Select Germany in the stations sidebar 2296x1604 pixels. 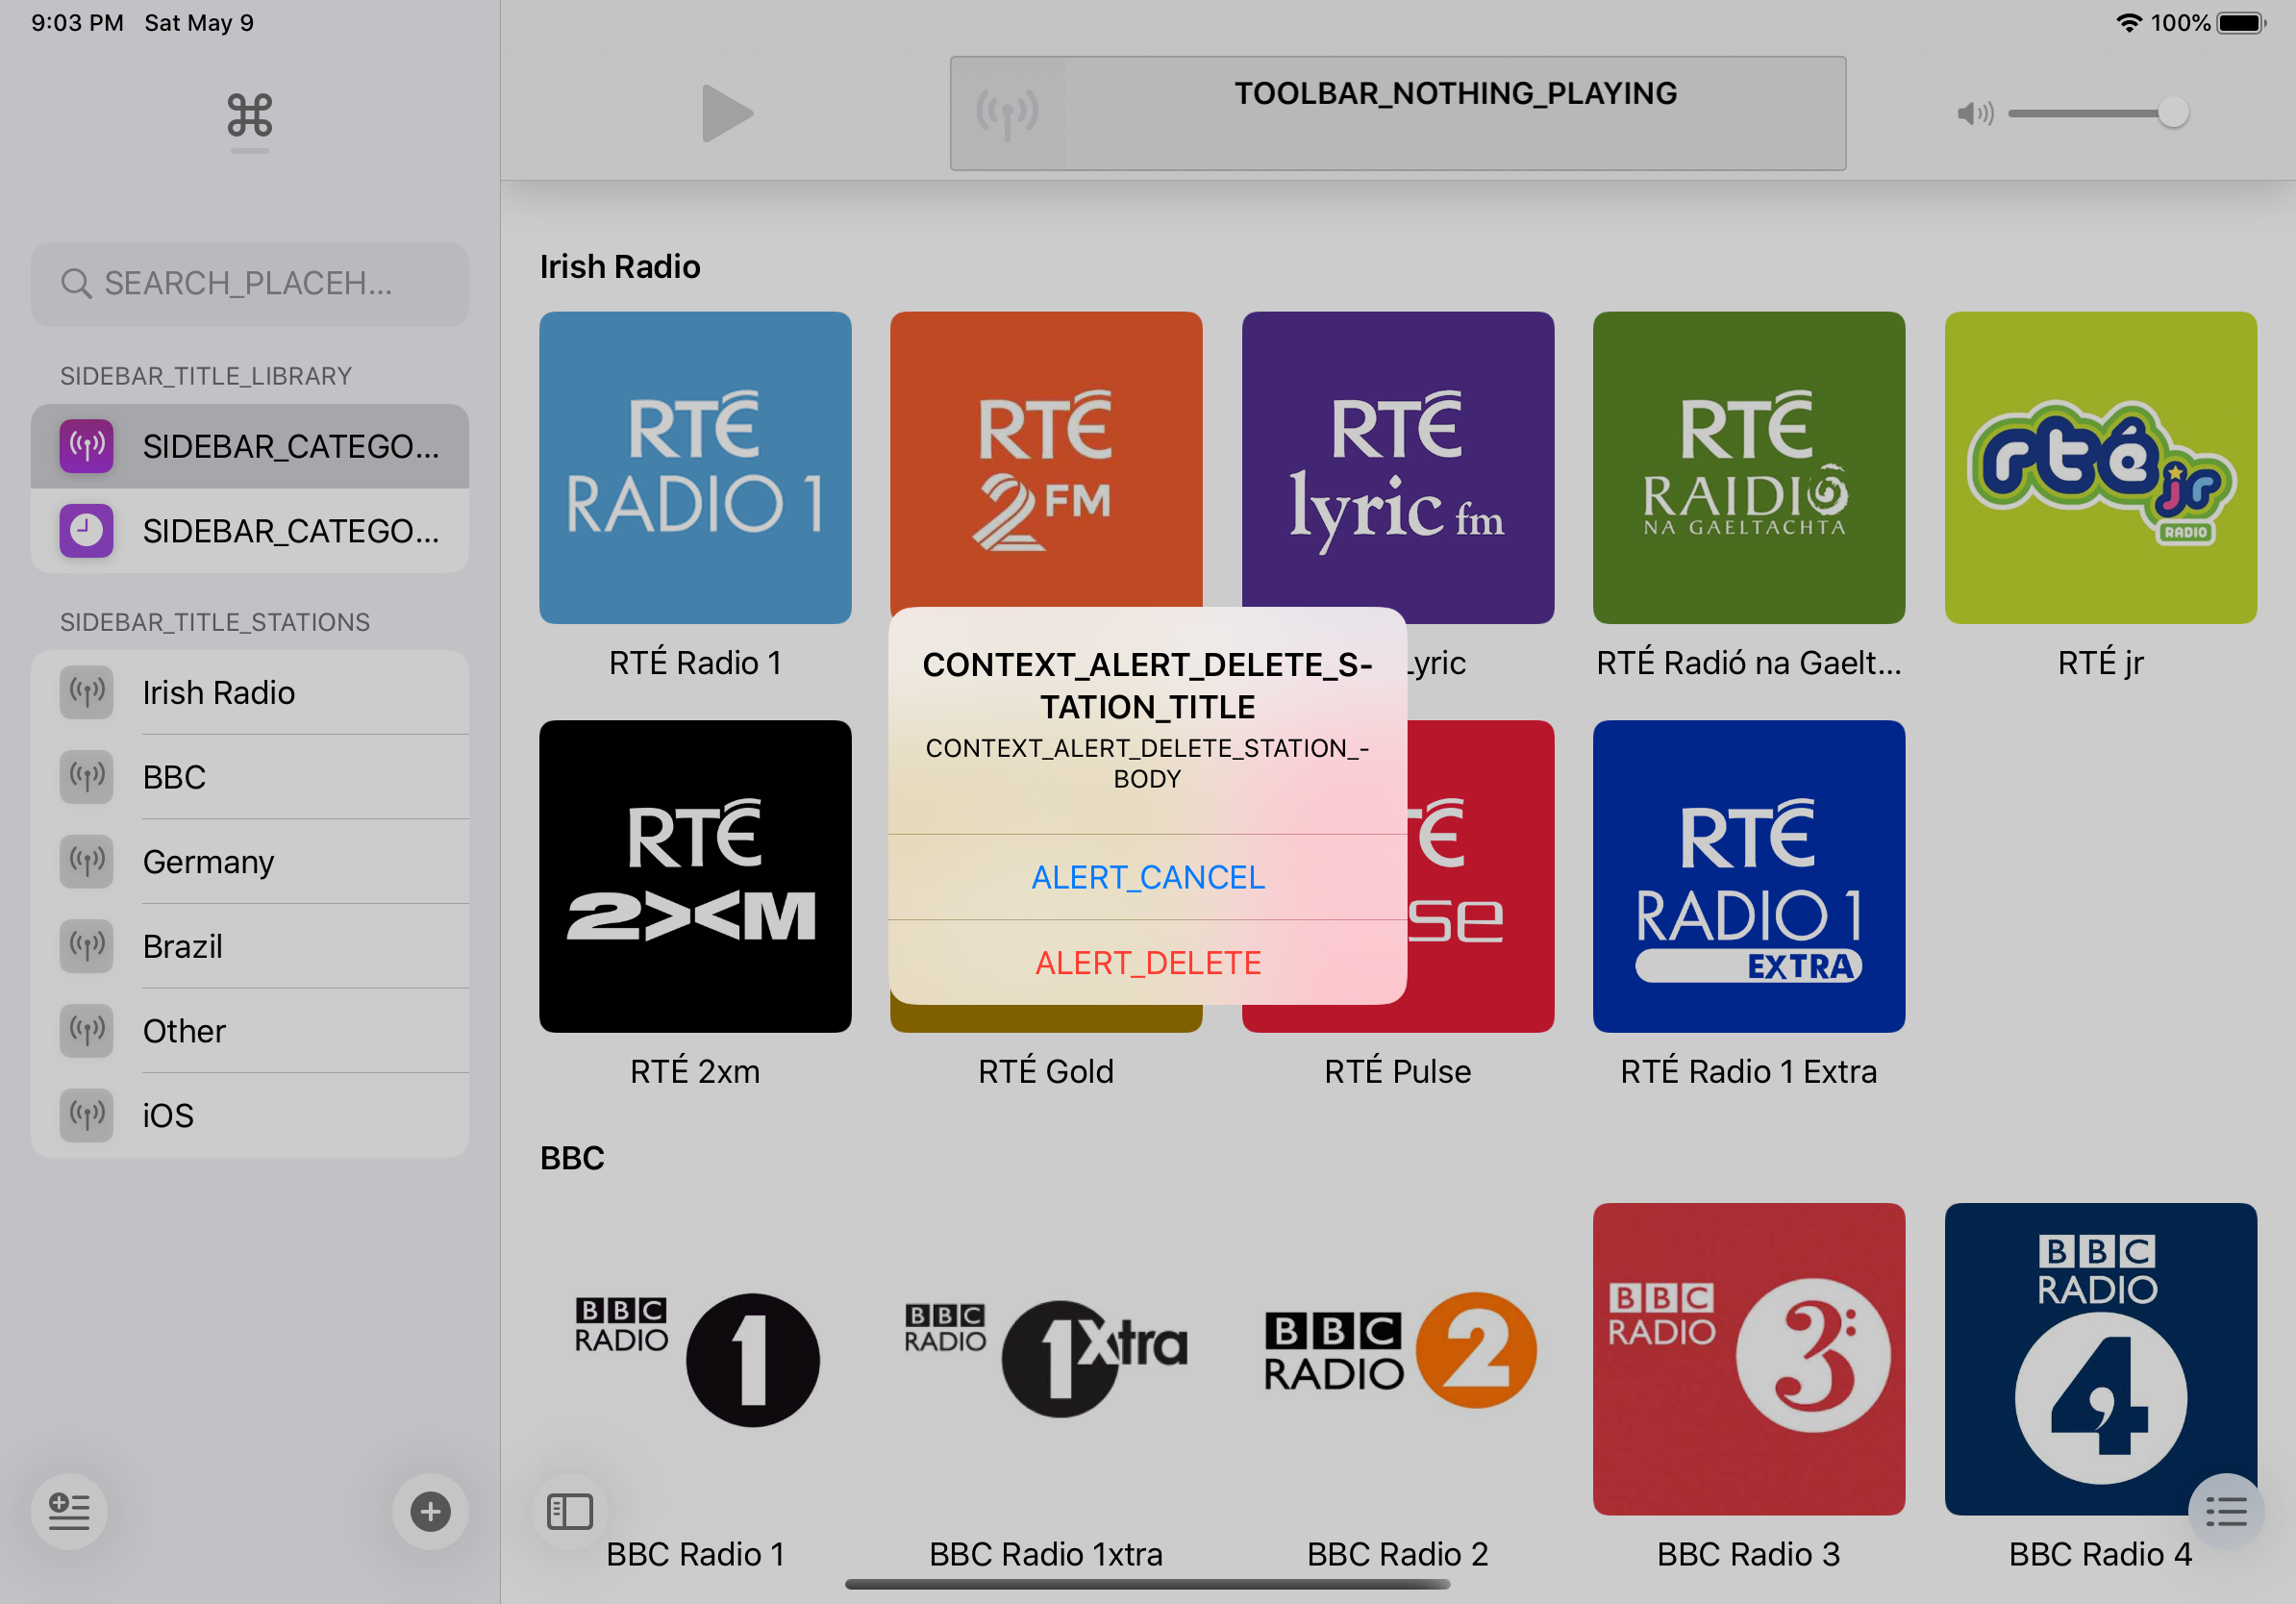tap(249, 861)
